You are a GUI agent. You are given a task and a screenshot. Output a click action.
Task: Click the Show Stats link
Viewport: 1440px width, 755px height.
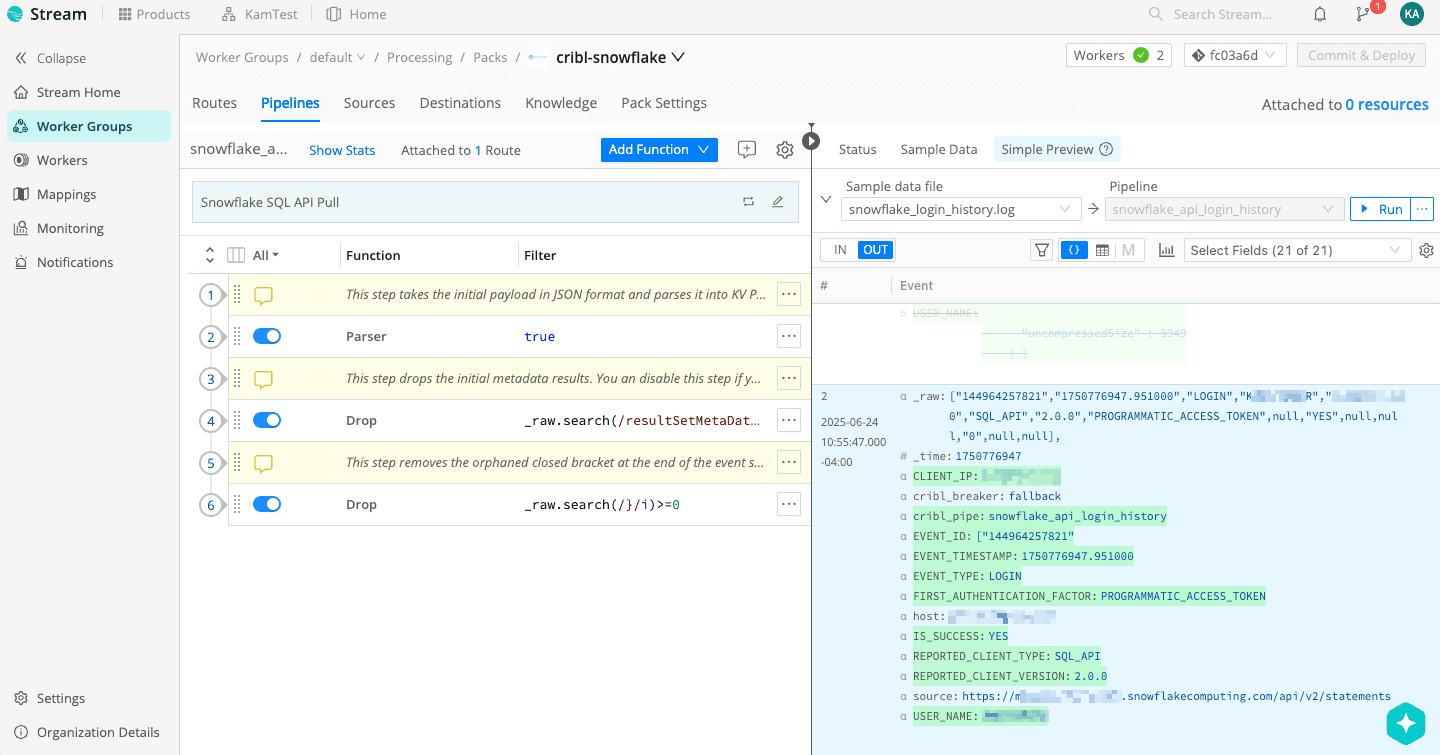(x=342, y=150)
